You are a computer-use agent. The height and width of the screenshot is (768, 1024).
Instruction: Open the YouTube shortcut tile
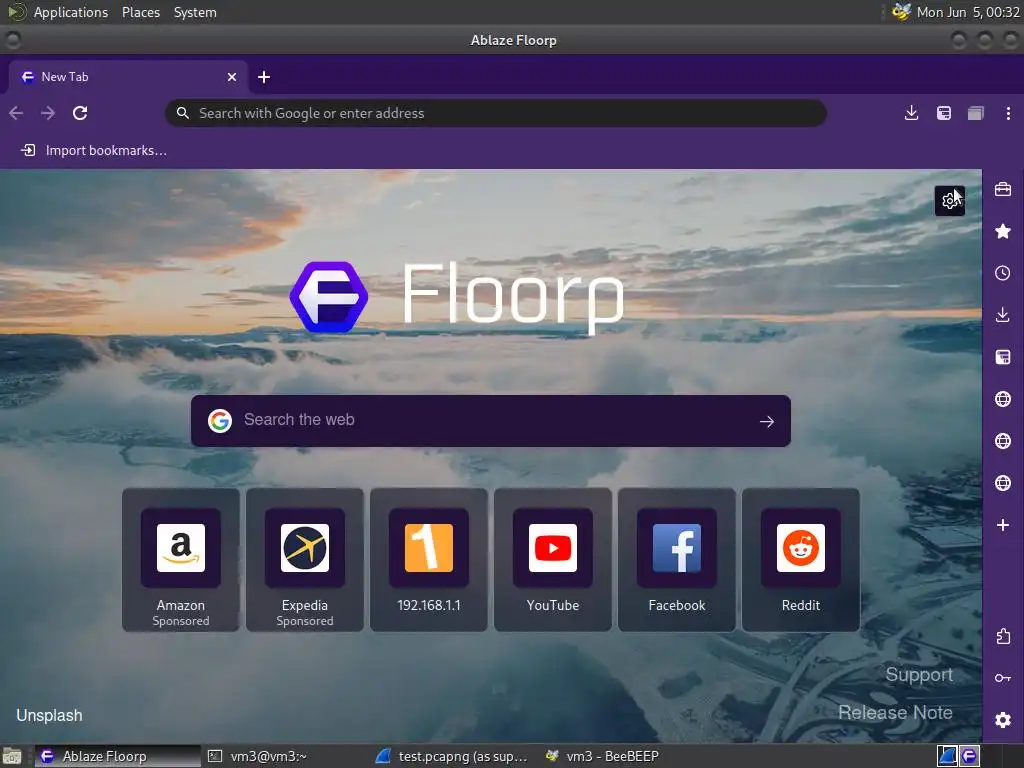click(553, 560)
